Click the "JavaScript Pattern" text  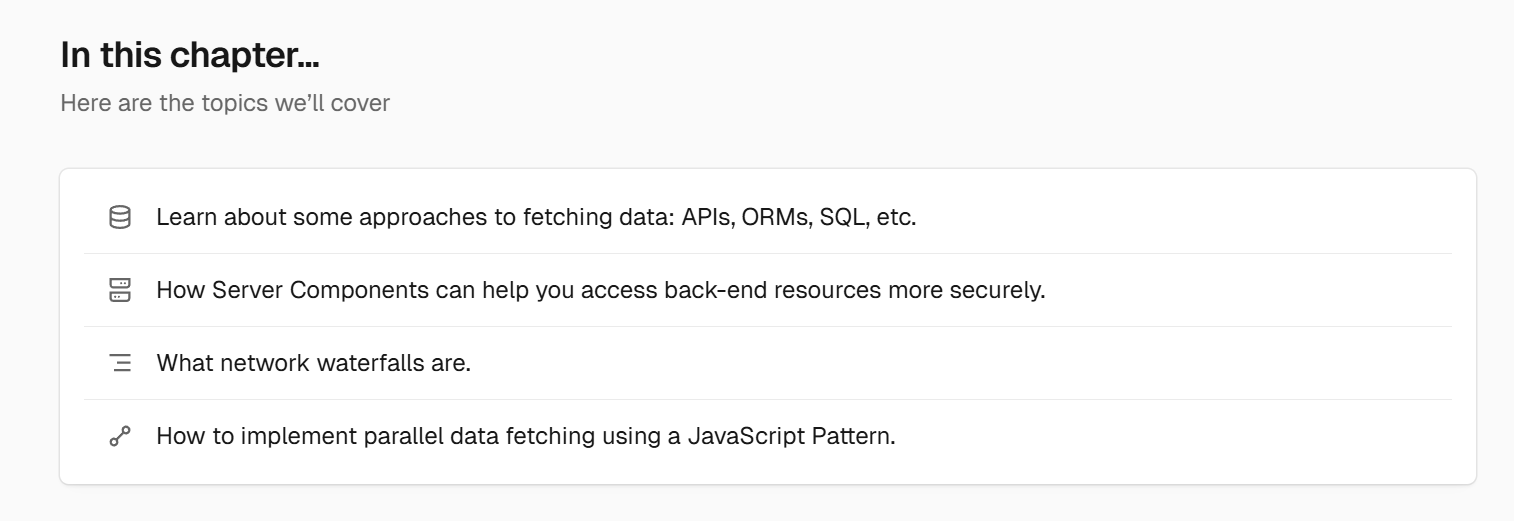point(790,436)
